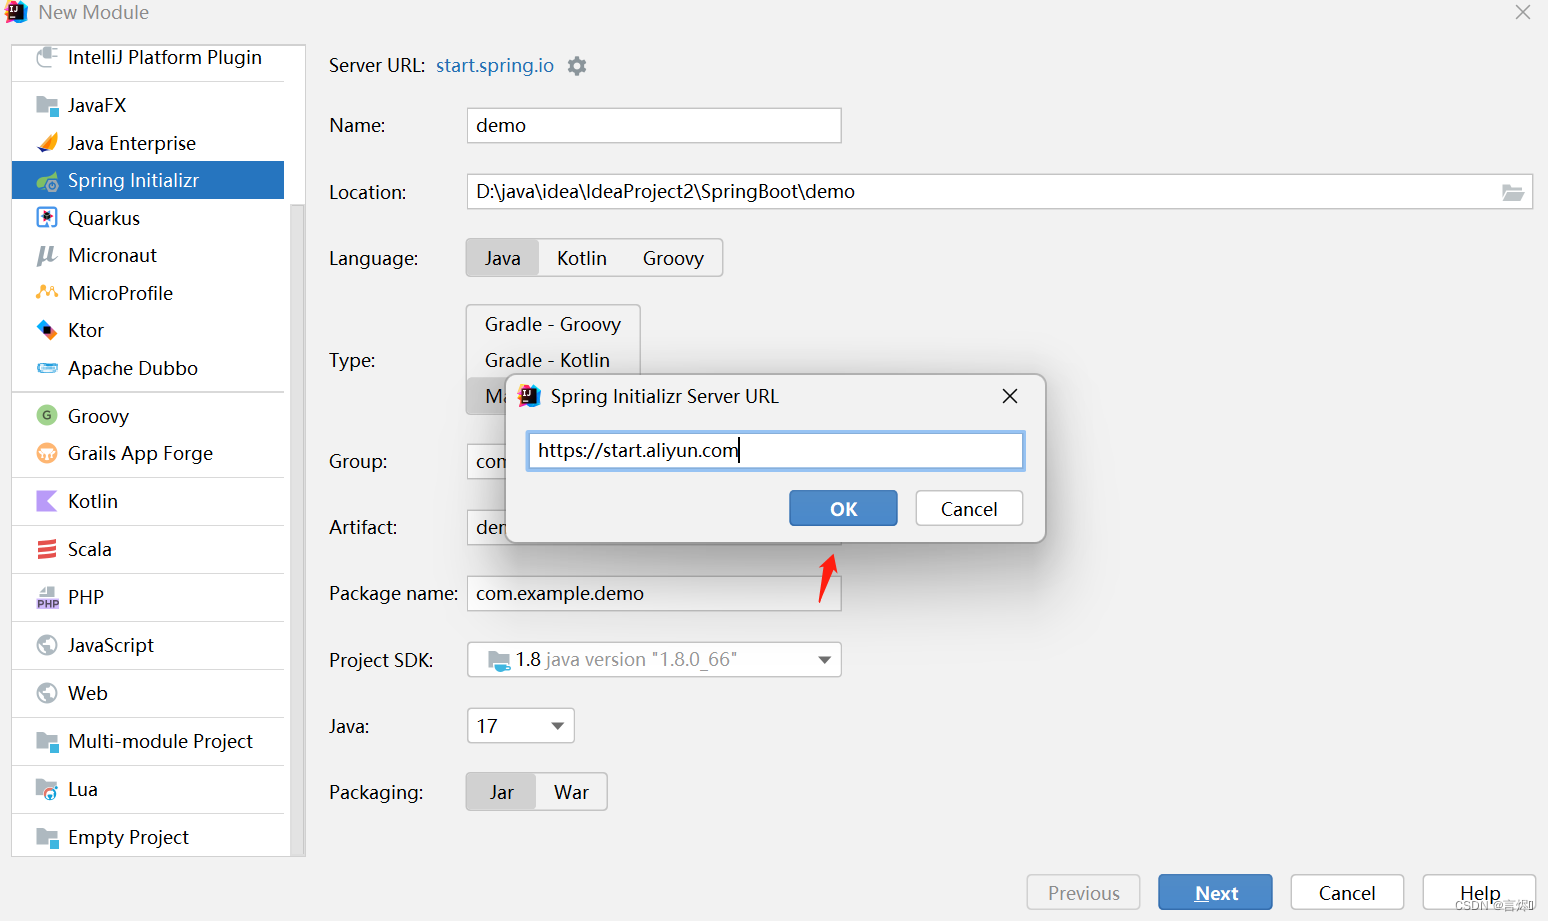Click the green Groovy icon
The width and height of the screenshot is (1548, 921).
[x=47, y=415]
